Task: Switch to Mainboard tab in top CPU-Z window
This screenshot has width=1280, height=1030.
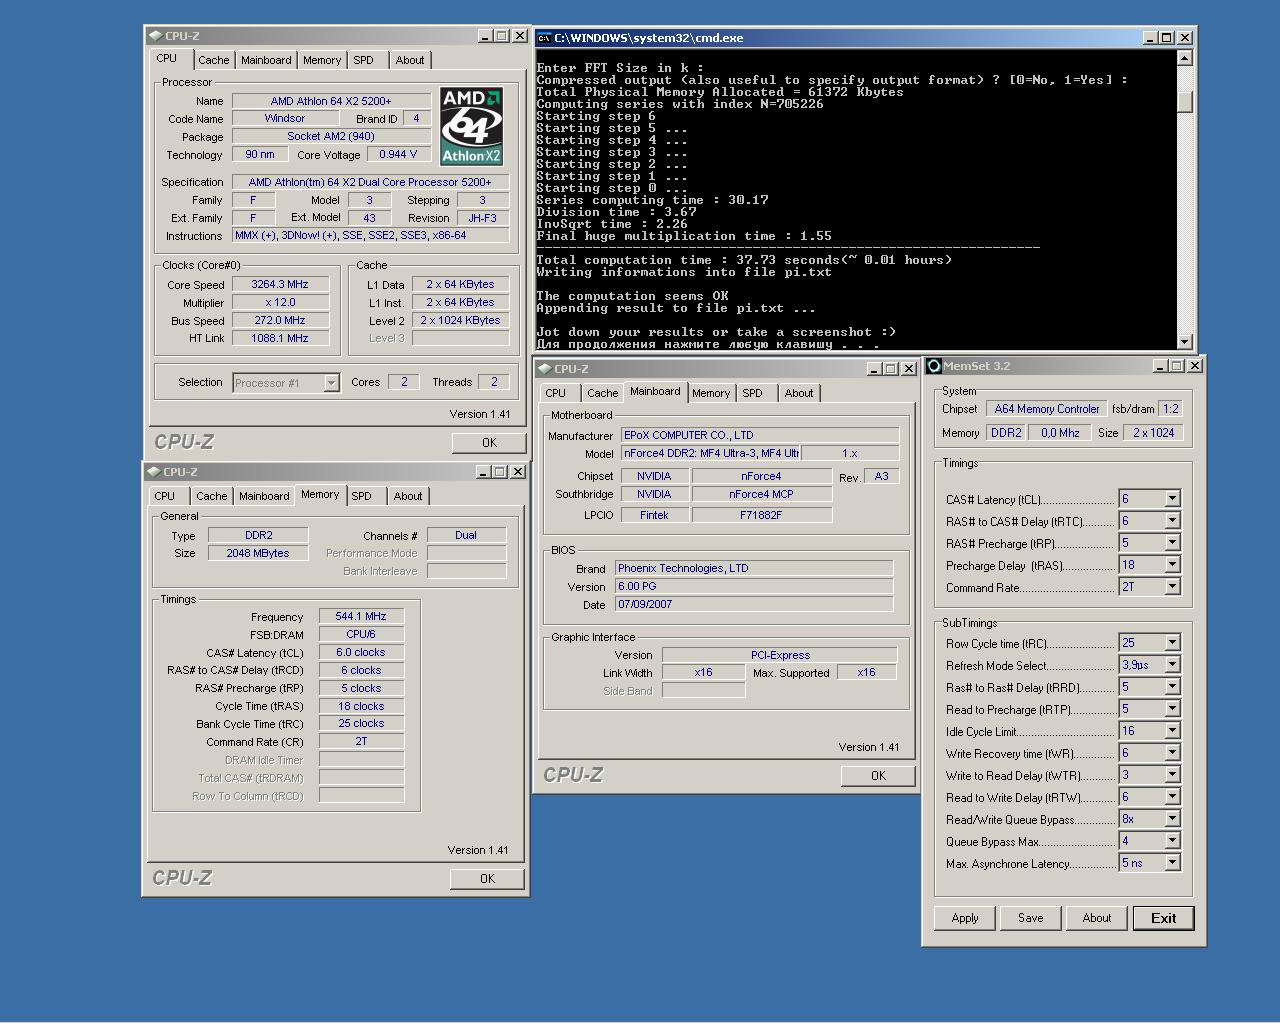Action: [x=266, y=60]
